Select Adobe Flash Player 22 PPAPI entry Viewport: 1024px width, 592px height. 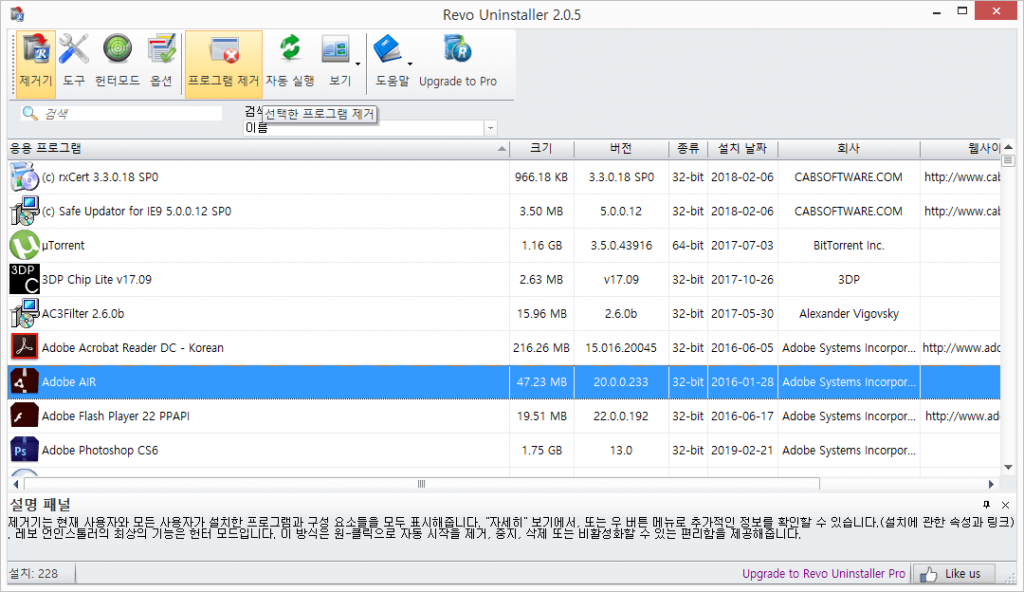tap(116, 416)
